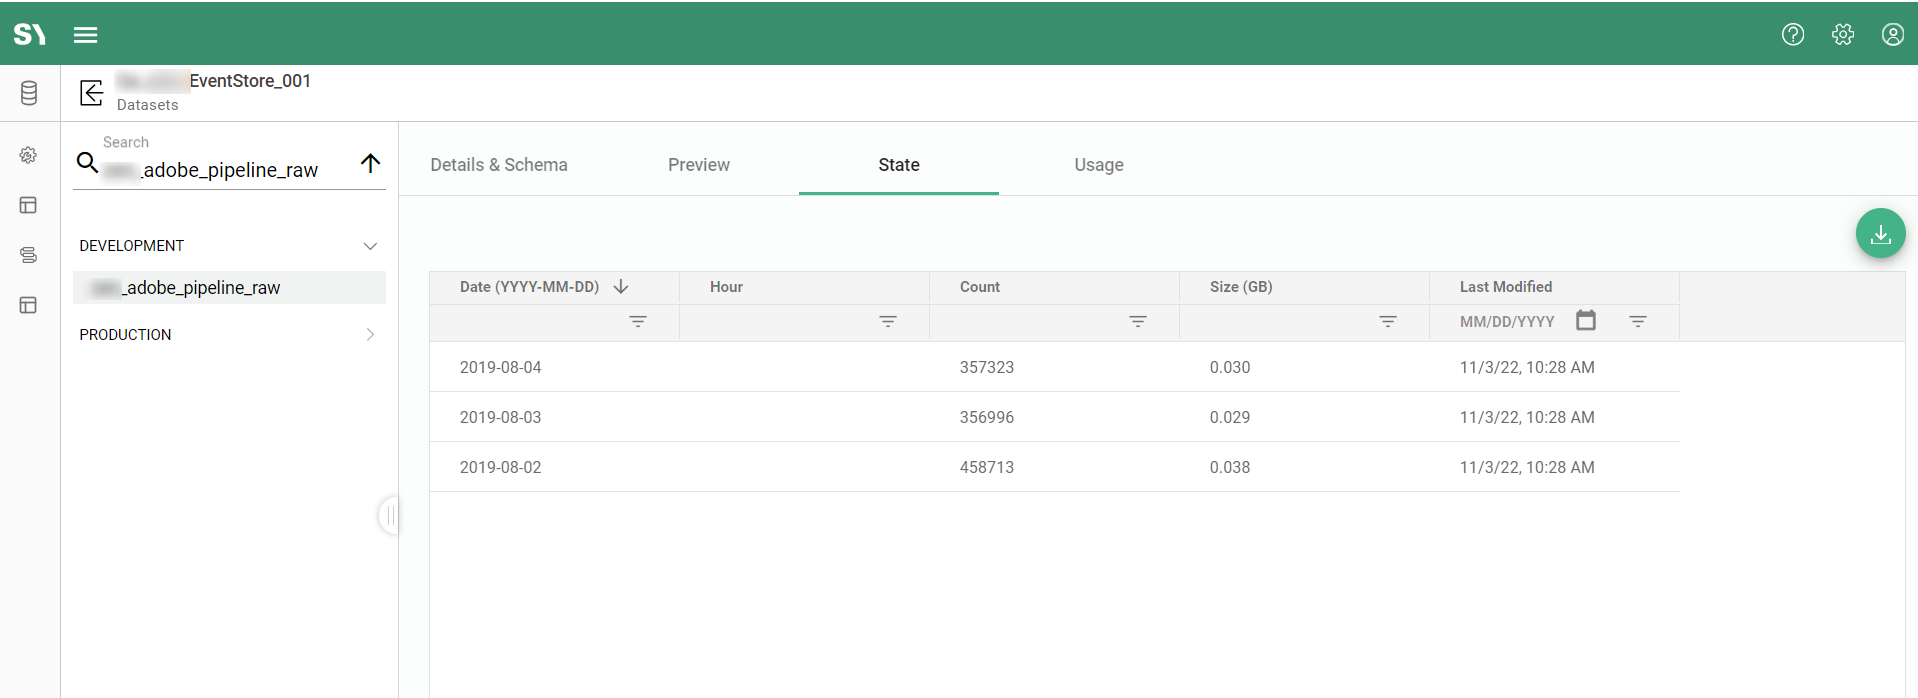
Task: Click the sidebar panel resize handle
Action: (x=390, y=516)
